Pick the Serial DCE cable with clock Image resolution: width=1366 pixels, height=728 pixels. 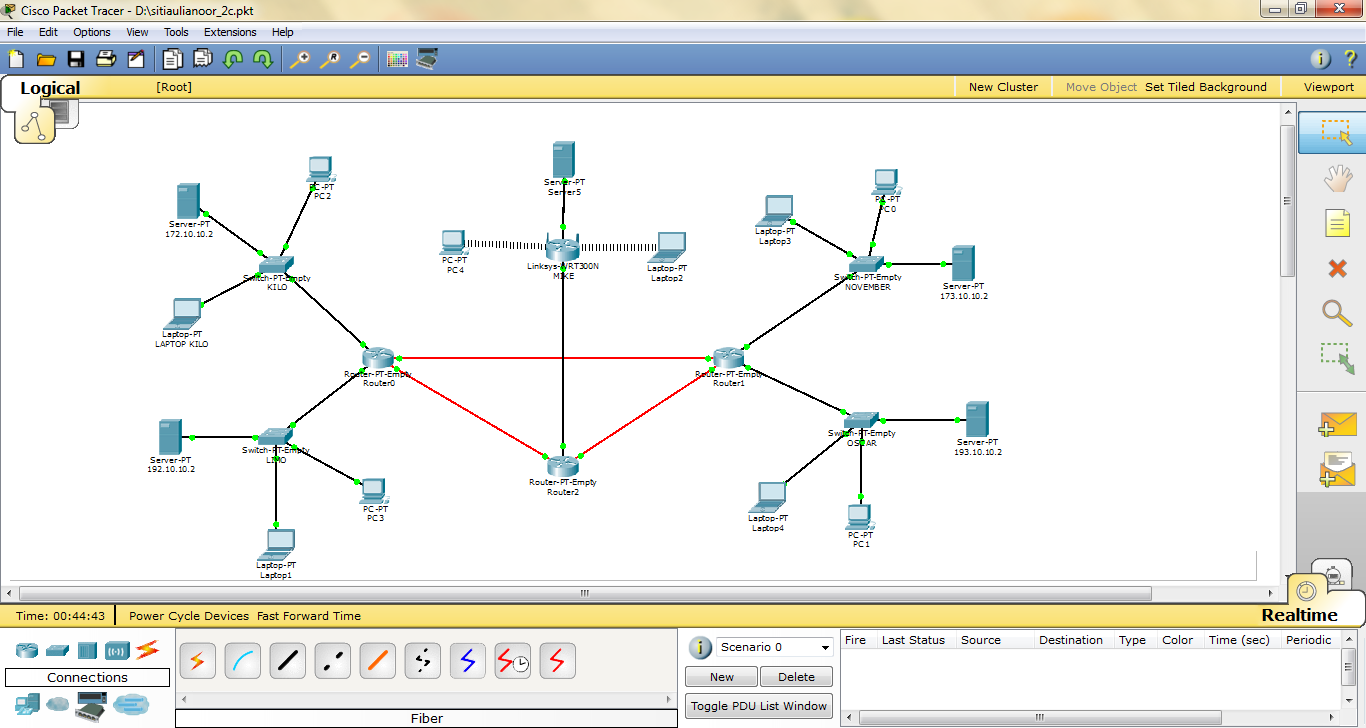513,660
